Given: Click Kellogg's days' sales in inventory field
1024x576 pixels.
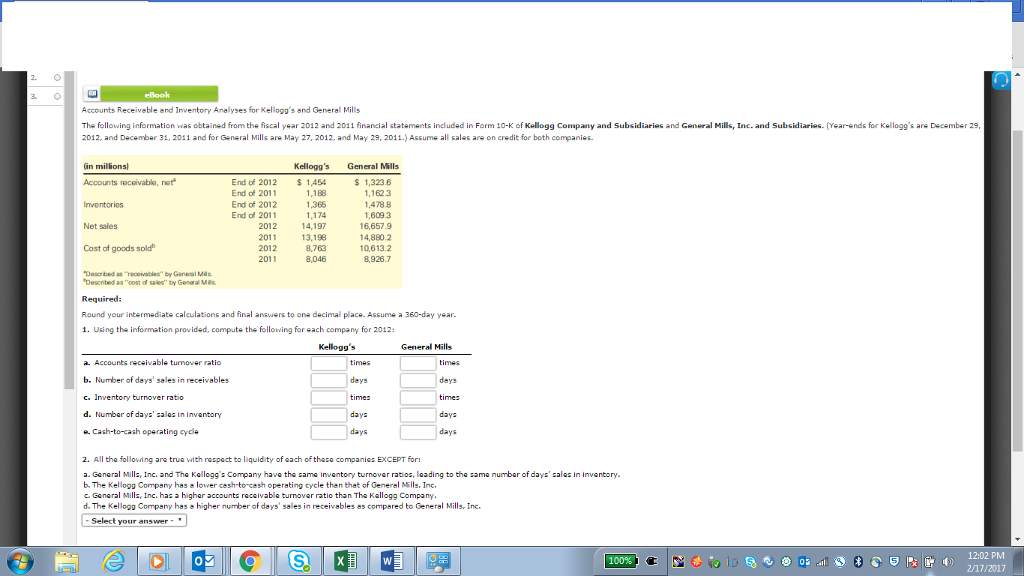Looking at the screenshot, I should pos(328,415).
